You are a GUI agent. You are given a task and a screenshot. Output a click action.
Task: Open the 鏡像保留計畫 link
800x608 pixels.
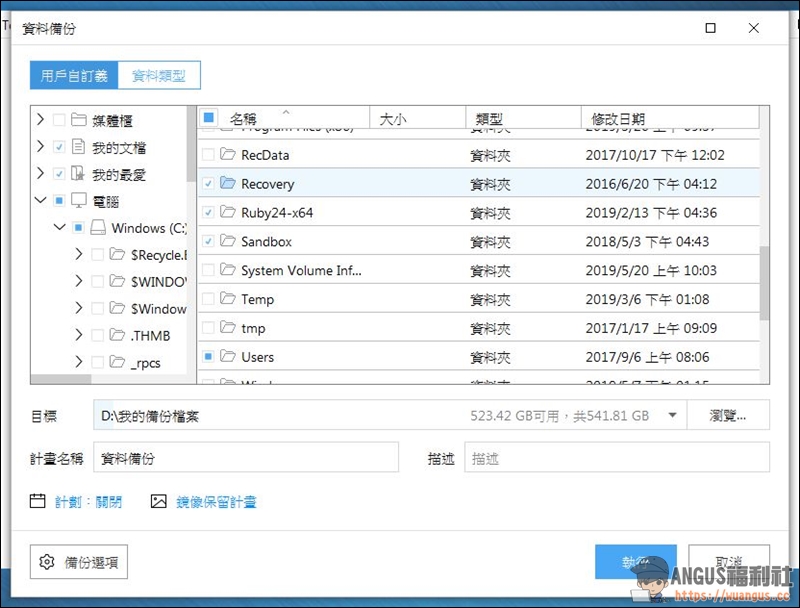click(x=216, y=502)
